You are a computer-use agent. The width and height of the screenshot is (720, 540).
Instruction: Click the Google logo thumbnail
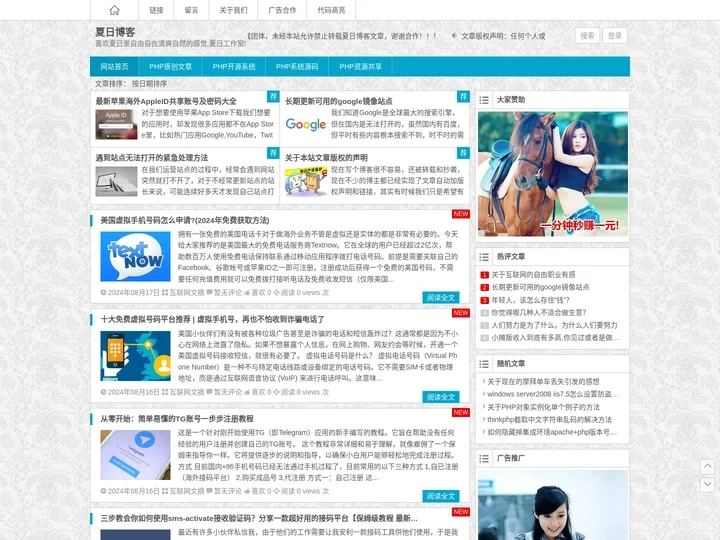coord(305,124)
